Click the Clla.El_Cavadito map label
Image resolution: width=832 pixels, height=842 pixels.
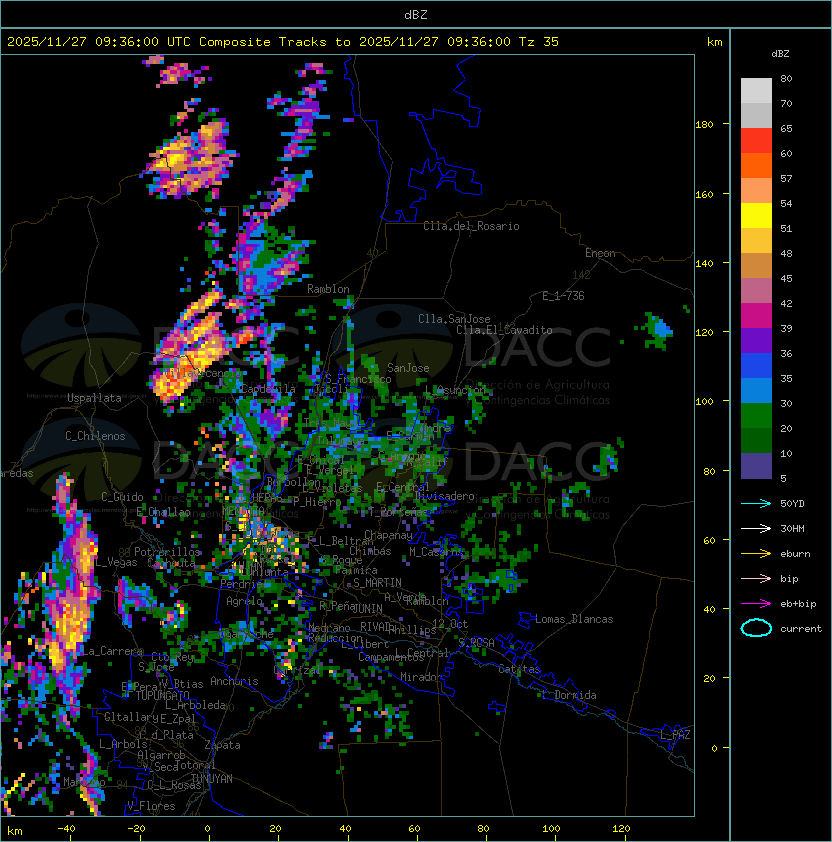pyautogui.click(x=504, y=330)
